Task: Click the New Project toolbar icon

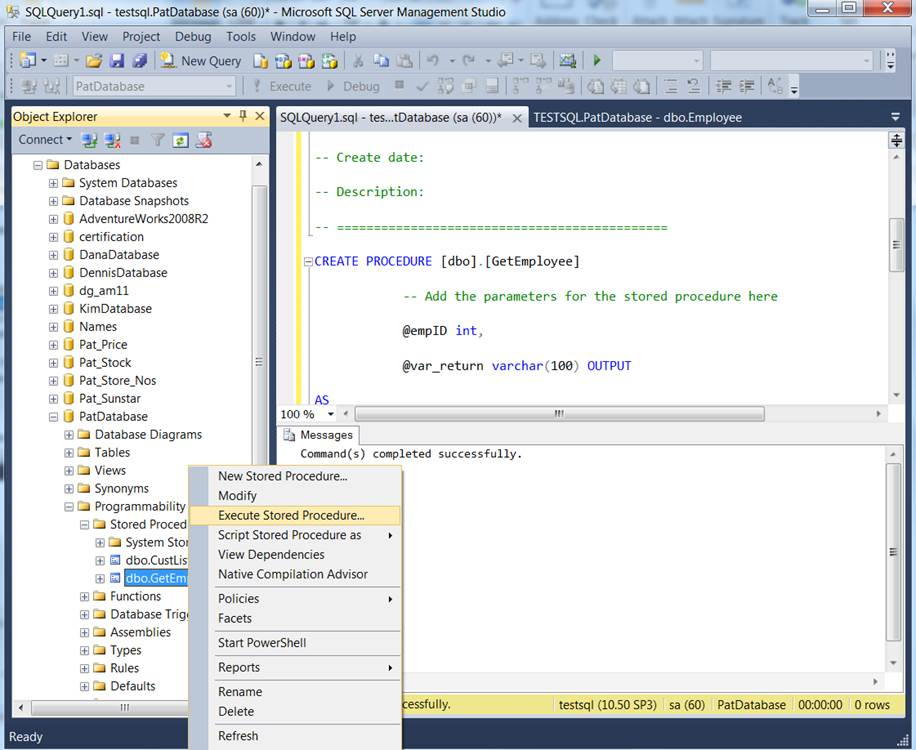Action: pos(27,60)
